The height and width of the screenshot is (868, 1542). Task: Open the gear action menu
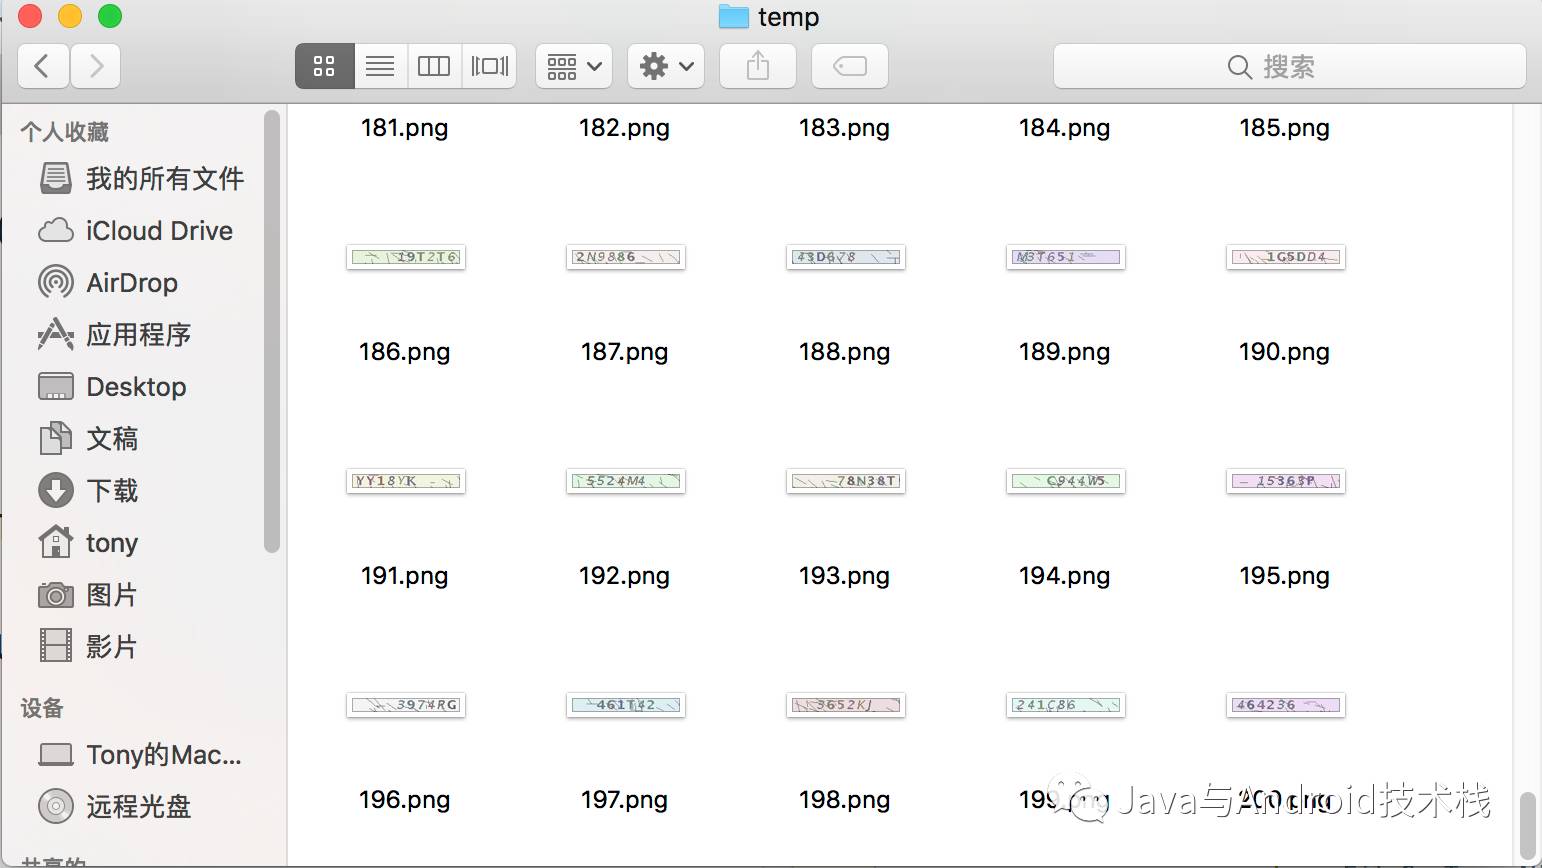click(x=666, y=67)
